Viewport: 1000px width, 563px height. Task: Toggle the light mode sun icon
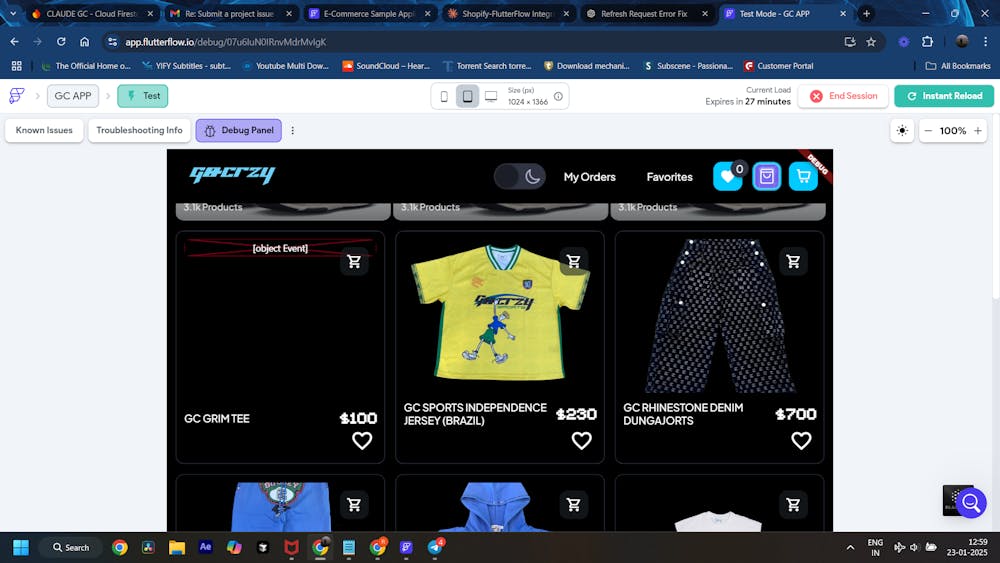(x=902, y=131)
